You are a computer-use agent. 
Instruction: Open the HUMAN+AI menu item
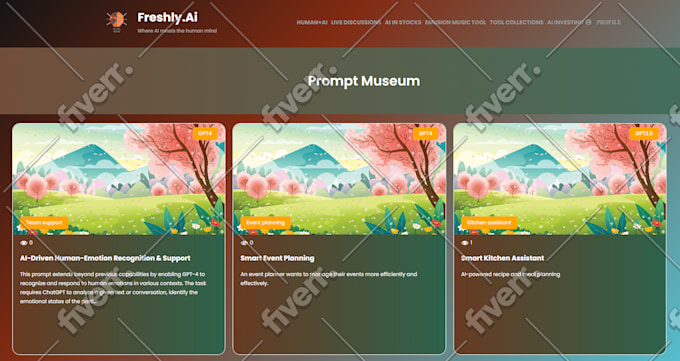click(312, 22)
